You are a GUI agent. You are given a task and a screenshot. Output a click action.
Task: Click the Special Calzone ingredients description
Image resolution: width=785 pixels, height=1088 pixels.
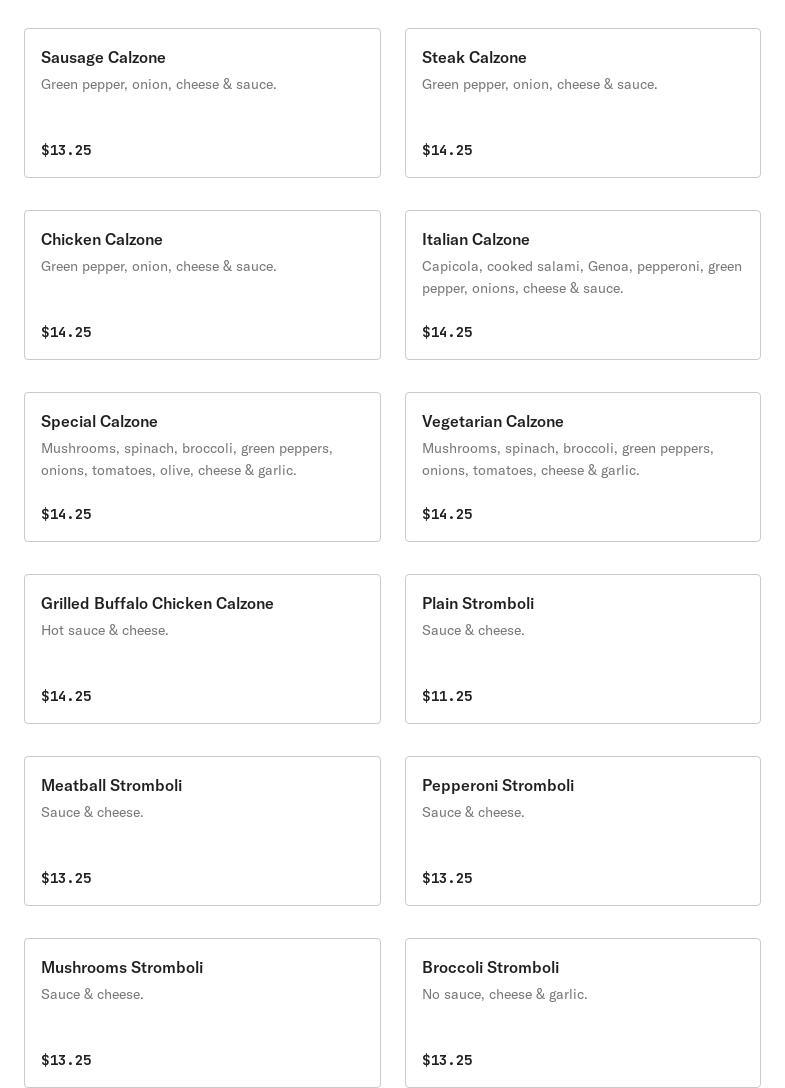[187, 459]
